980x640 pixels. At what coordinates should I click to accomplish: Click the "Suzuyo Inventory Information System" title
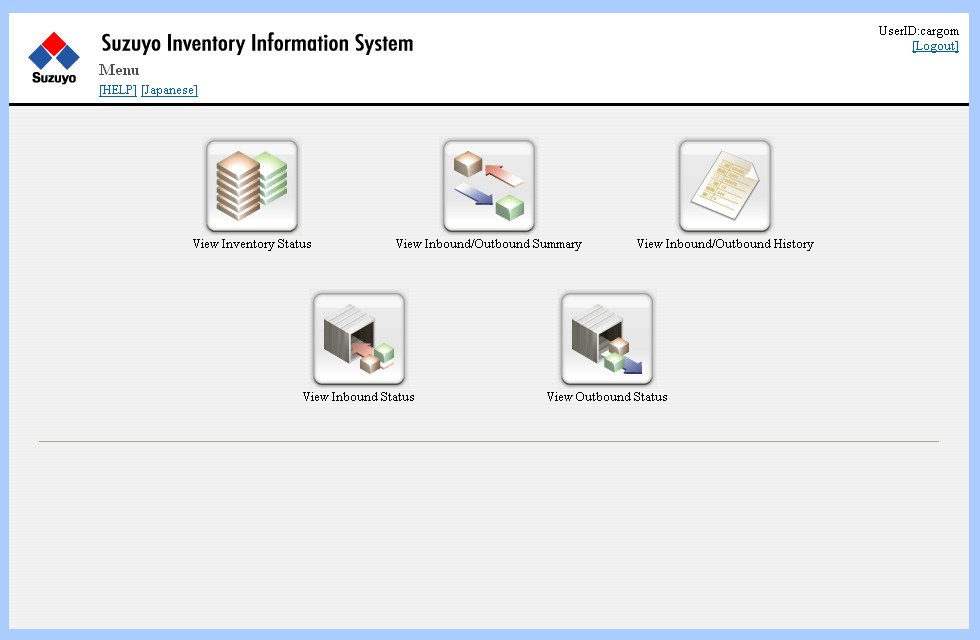257,44
